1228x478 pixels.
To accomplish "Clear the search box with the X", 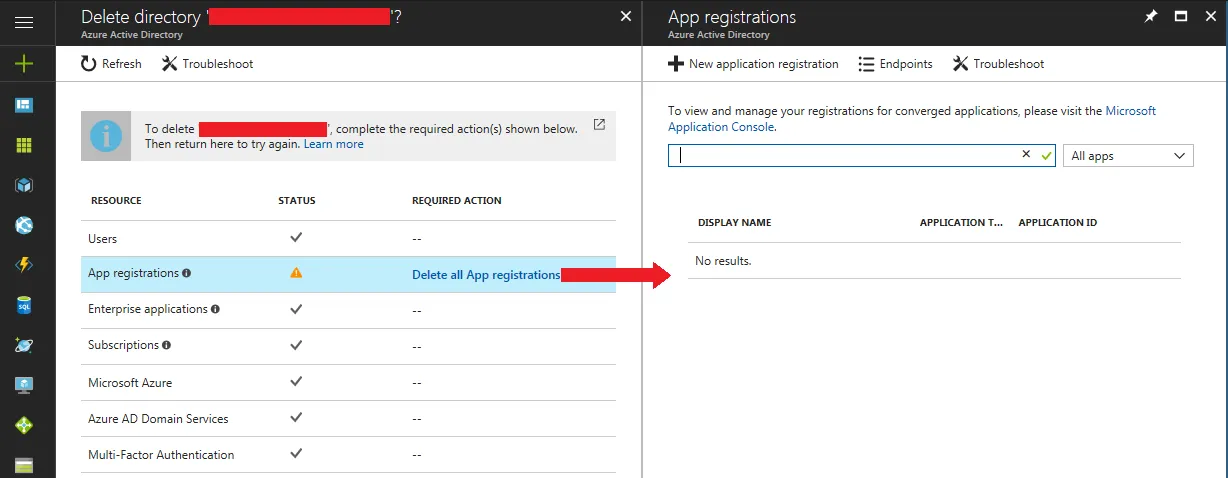I will [1026, 155].
